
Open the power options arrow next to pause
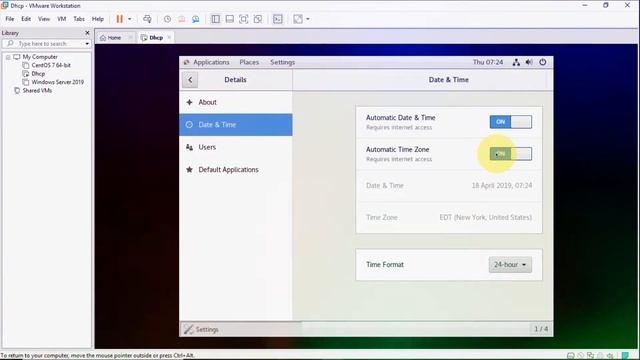pyautogui.click(x=130, y=19)
